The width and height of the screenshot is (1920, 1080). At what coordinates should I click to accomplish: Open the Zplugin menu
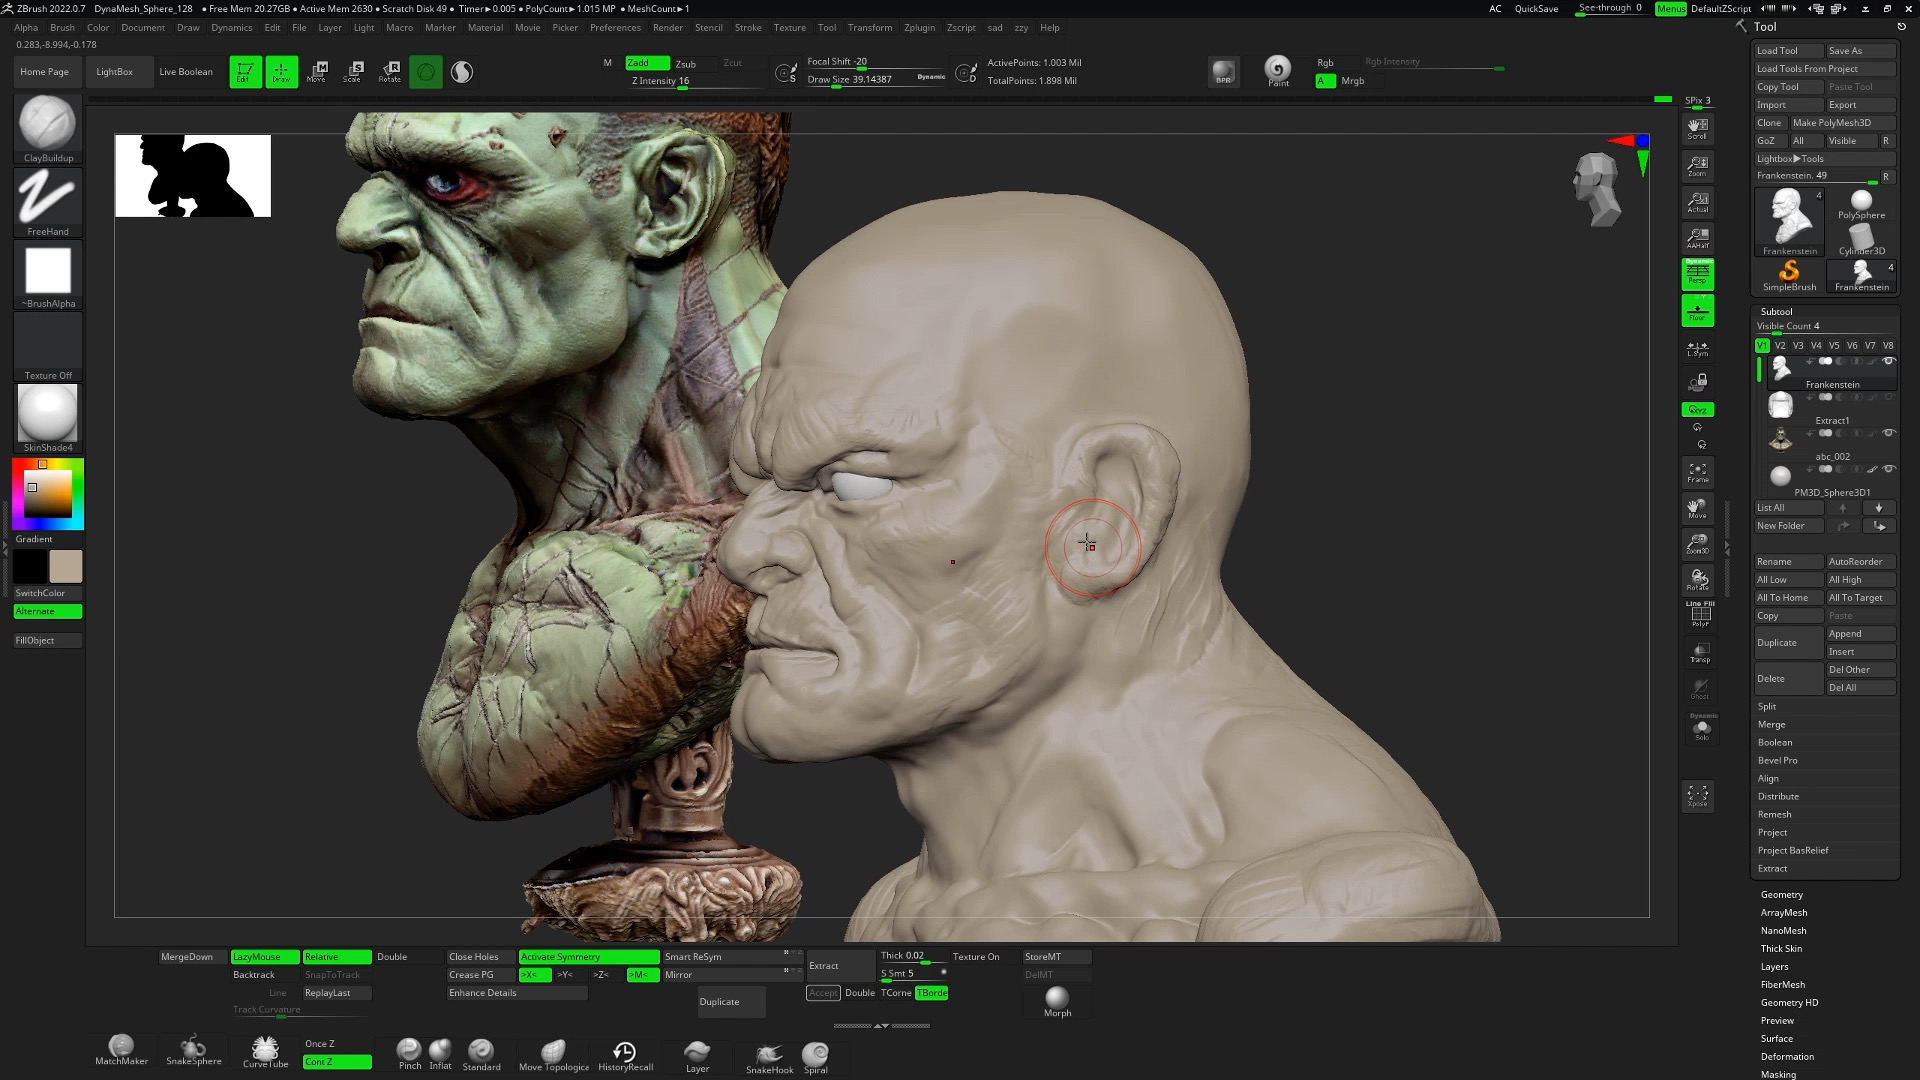coord(919,27)
